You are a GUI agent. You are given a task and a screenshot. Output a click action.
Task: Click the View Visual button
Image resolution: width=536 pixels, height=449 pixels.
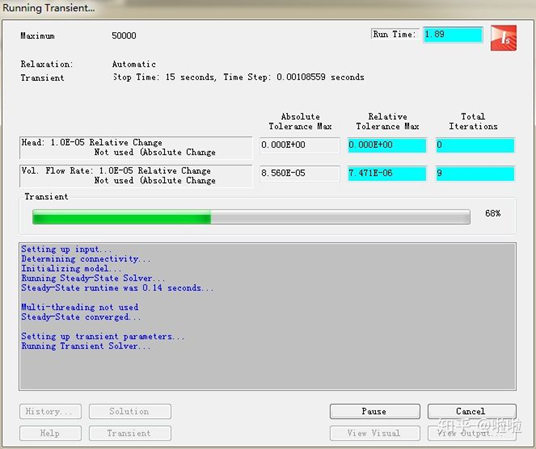click(375, 433)
